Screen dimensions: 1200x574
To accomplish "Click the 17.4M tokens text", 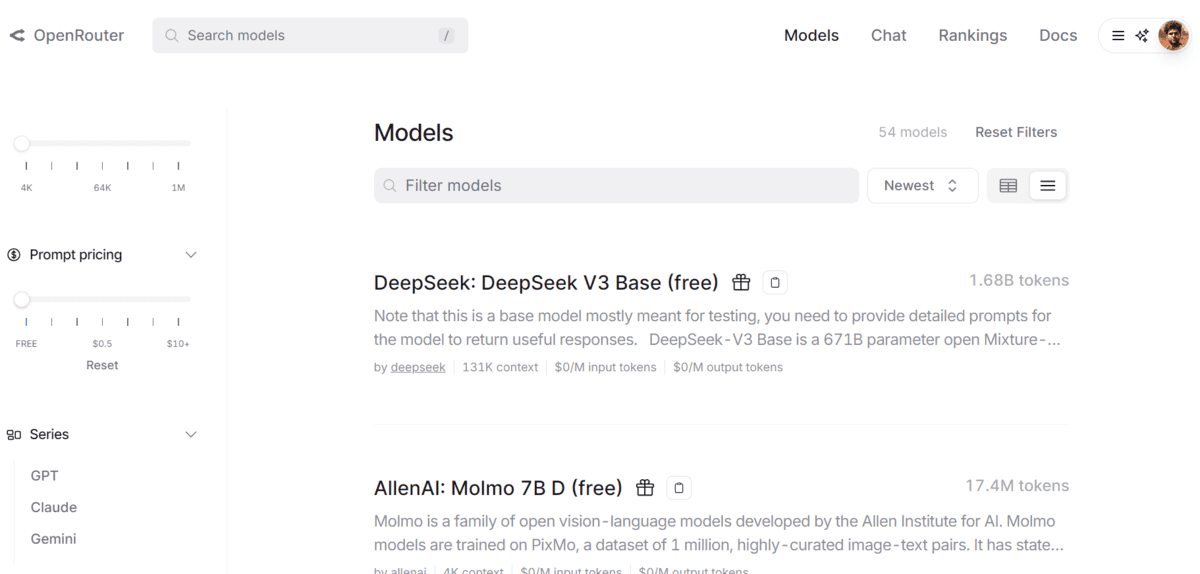I will pos(1016,486).
